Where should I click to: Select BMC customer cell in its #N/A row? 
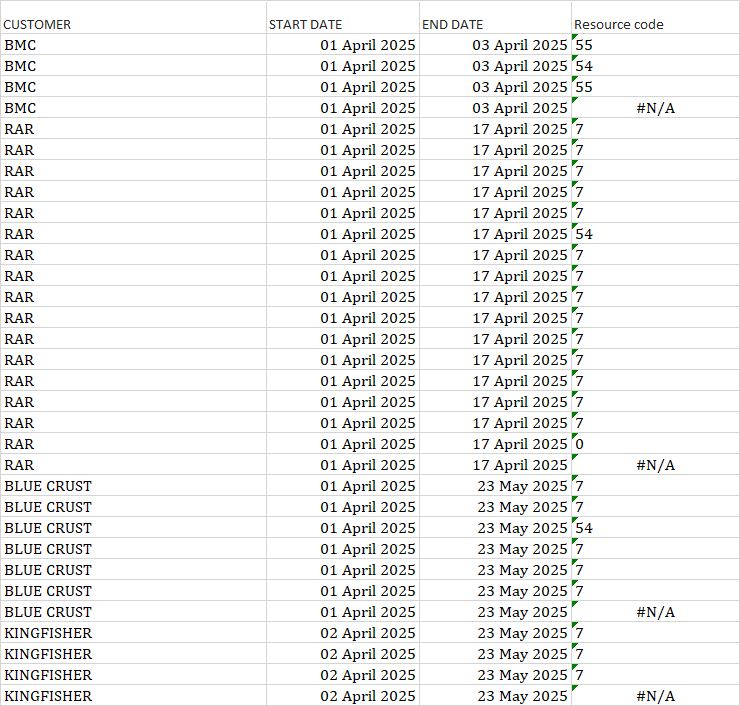tap(134, 108)
